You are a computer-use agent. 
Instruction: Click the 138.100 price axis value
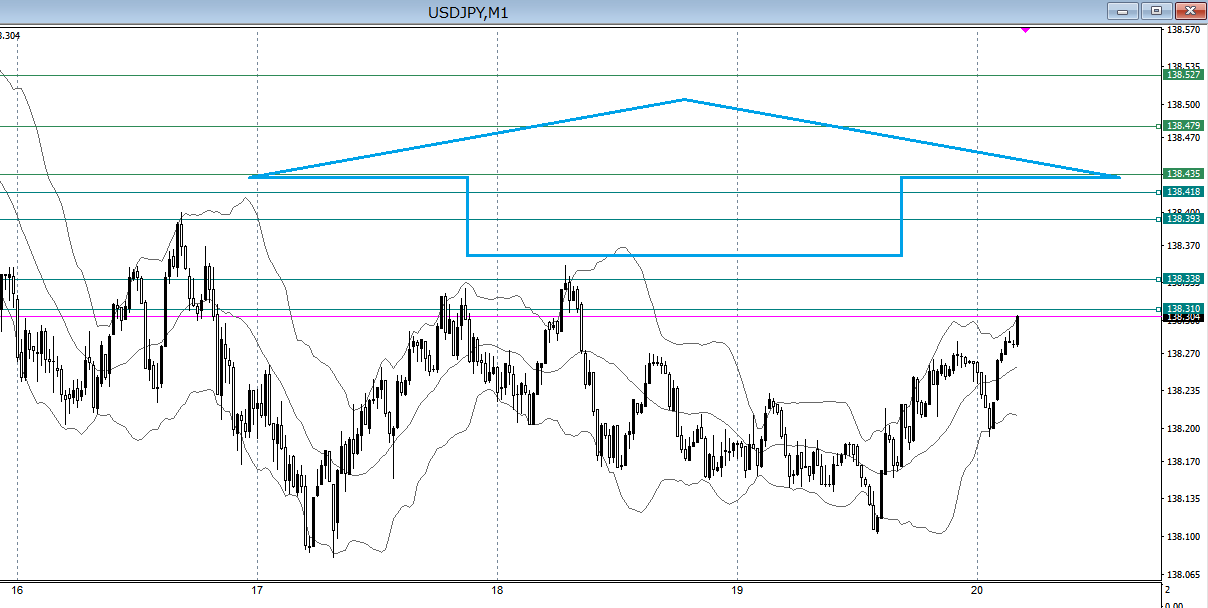[1184, 537]
